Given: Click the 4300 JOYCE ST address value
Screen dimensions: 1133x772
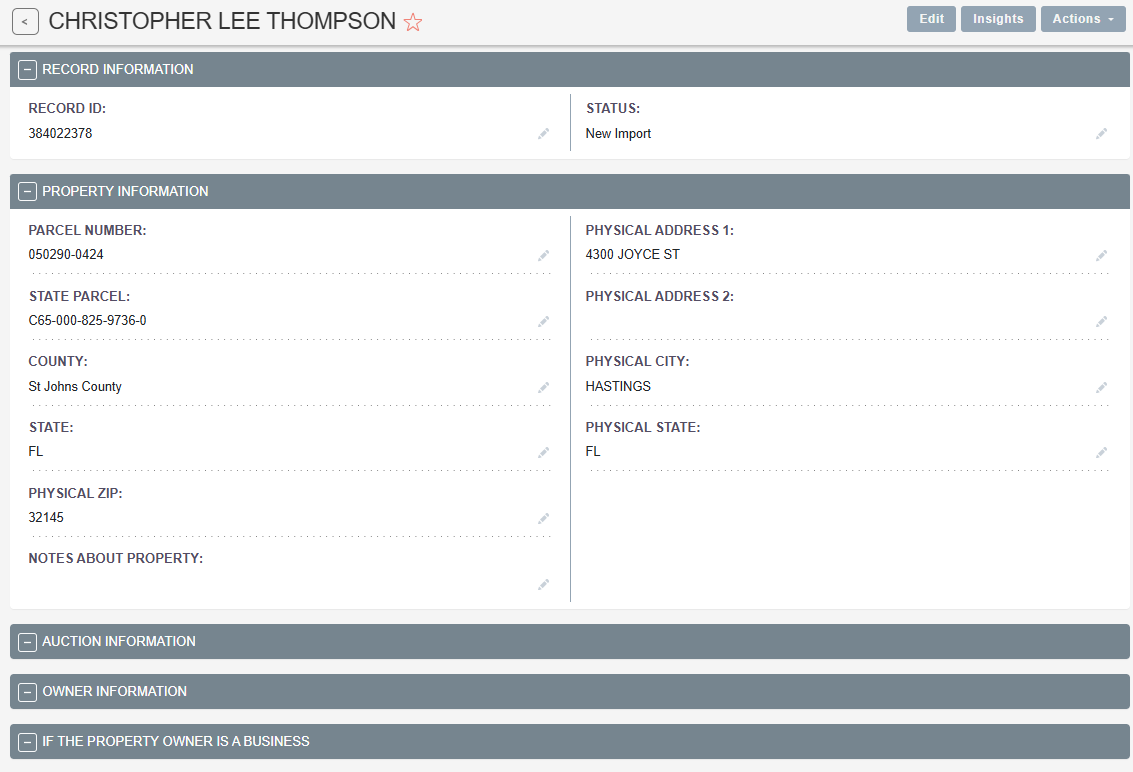Looking at the screenshot, I should 632,255.
